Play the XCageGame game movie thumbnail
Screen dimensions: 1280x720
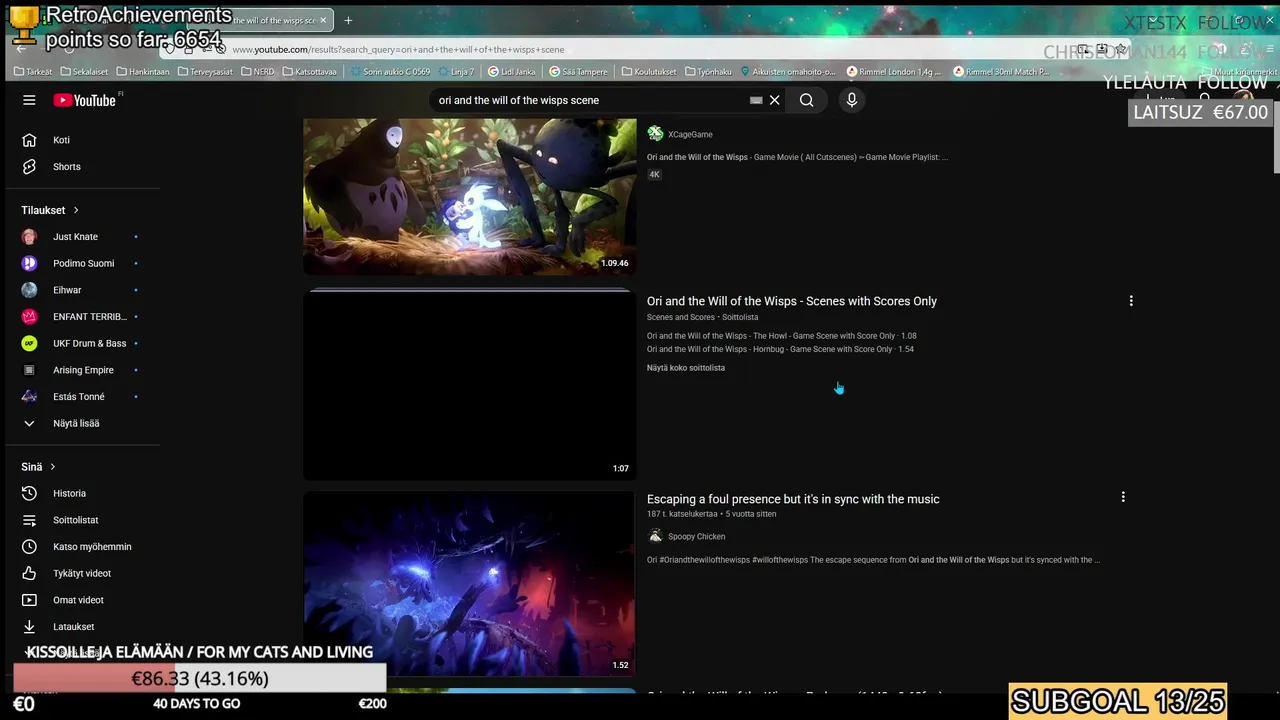[x=469, y=196]
